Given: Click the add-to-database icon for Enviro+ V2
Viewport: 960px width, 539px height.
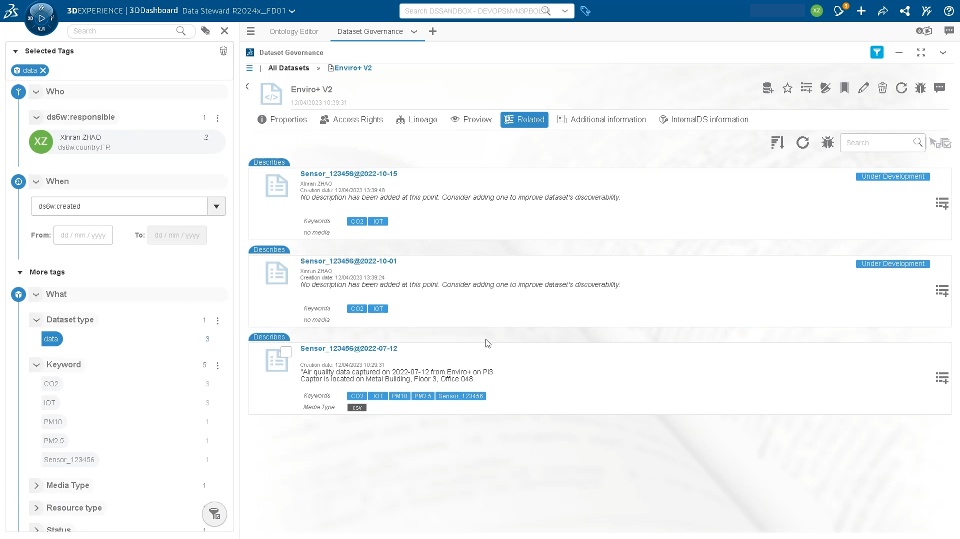Looking at the screenshot, I should pyautogui.click(x=768, y=88).
